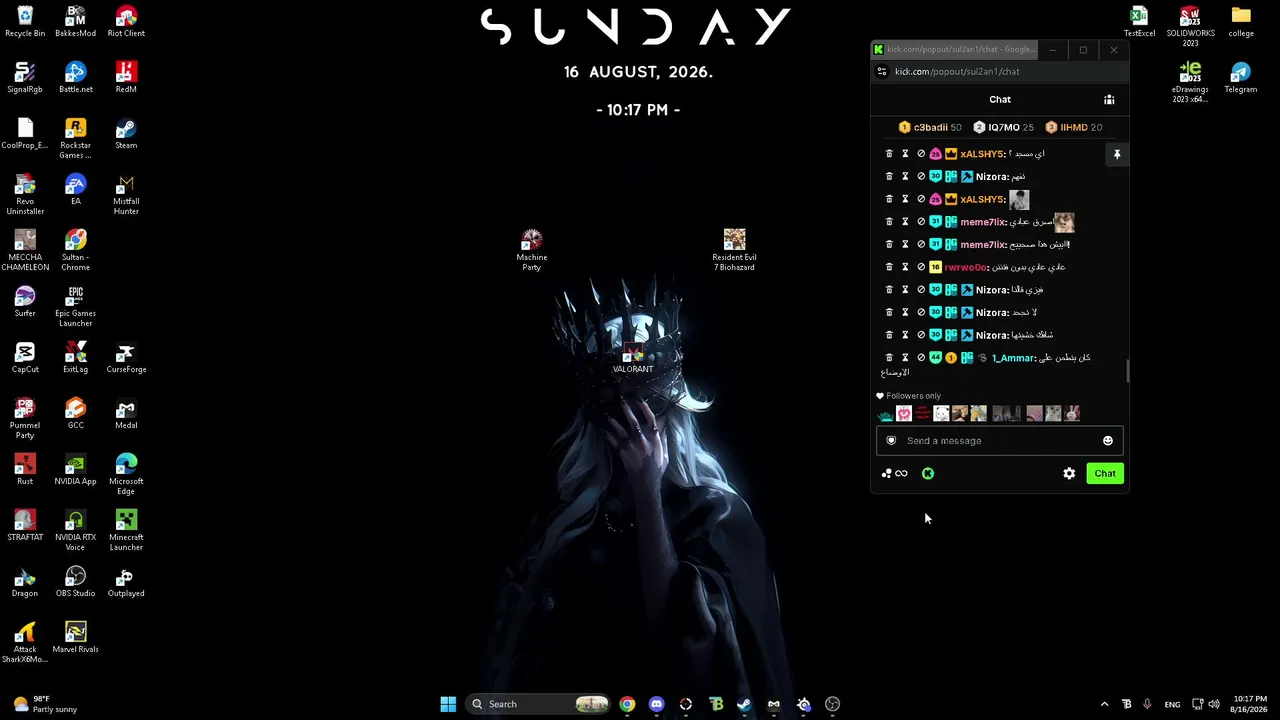The width and height of the screenshot is (1280, 720).
Task: Ban rwrwo0o with the circle-slash icon
Action: click(x=921, y=267)
